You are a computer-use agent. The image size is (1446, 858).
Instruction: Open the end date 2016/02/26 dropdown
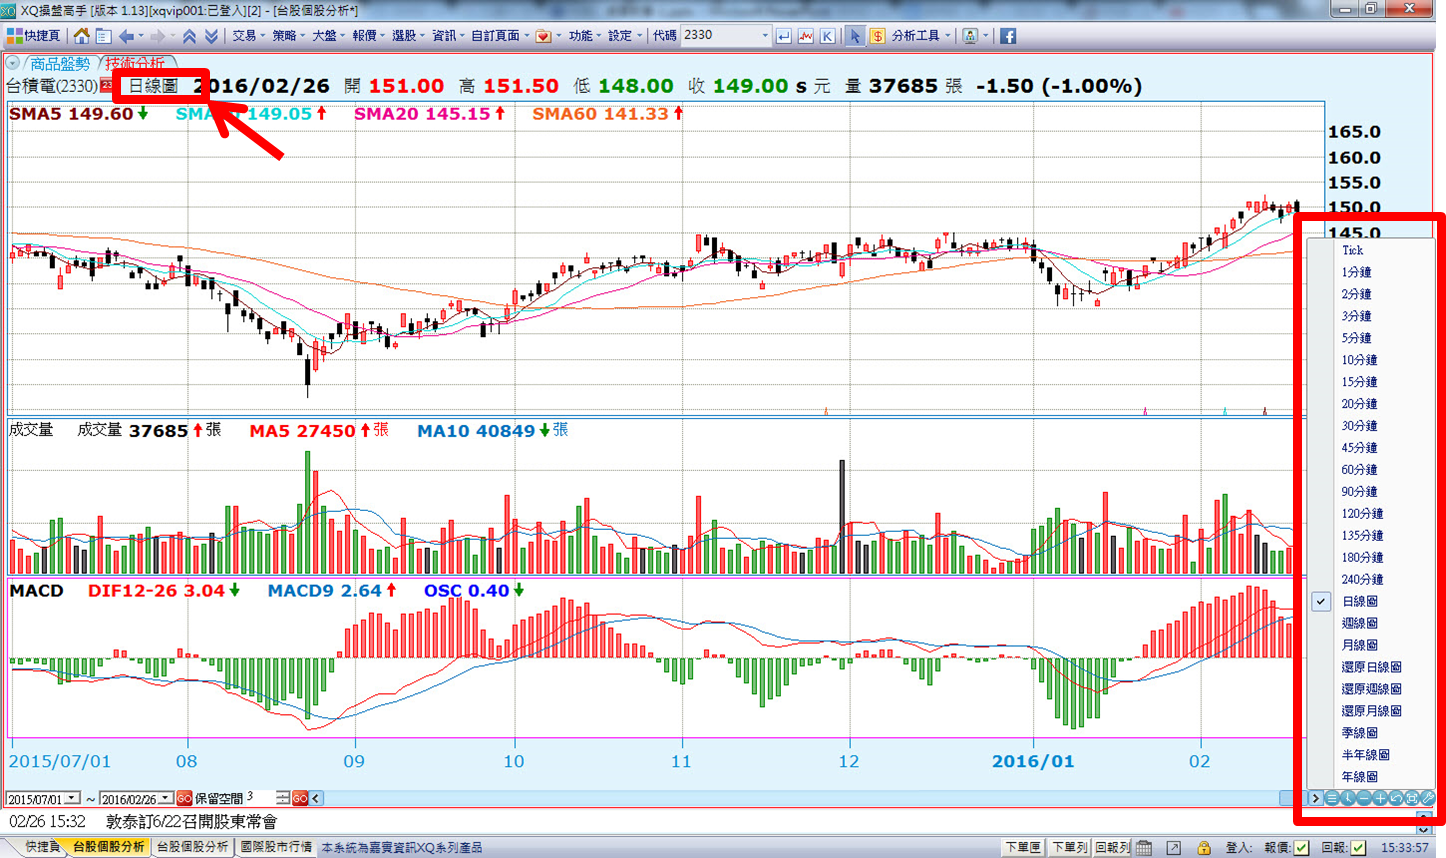(166, 799)
